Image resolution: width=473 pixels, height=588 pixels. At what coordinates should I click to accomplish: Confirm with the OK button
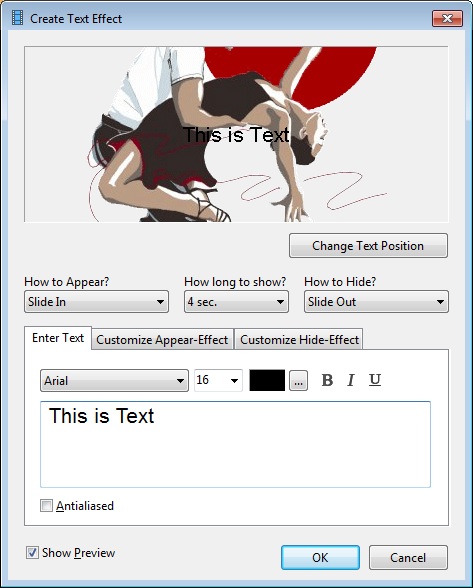[320, 557]
